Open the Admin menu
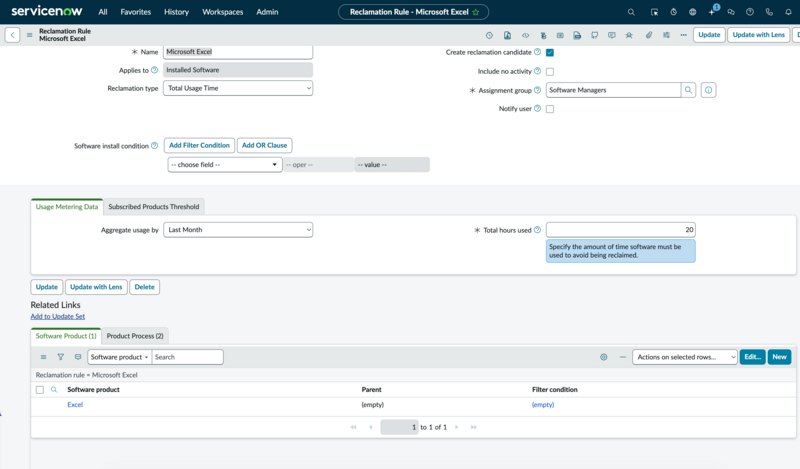 tap(267, 12)
